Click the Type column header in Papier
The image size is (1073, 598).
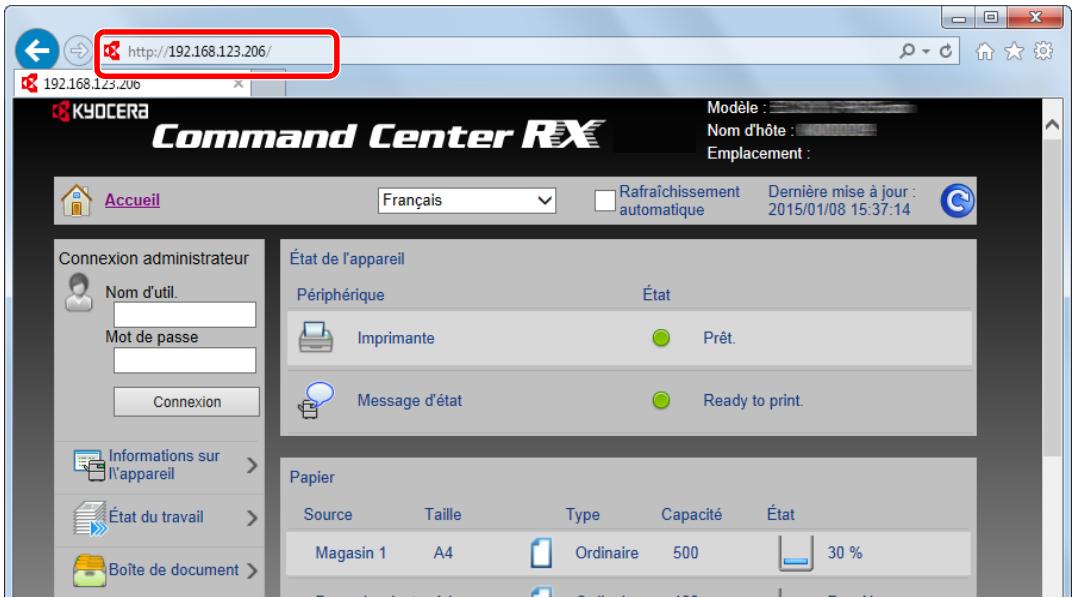[x=582, y=515]
